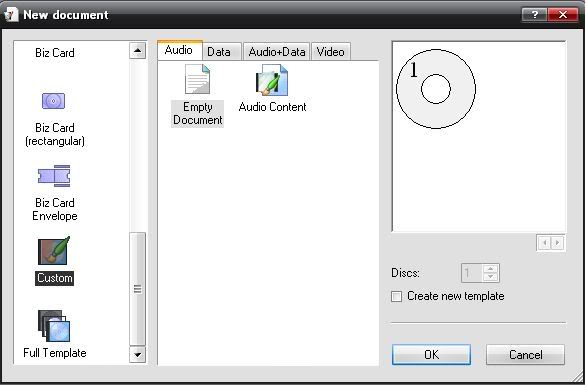The height and width of the screenshot is (385, 586).
Task: Click the Biz Card label at list top
Action: pos(55,53)
